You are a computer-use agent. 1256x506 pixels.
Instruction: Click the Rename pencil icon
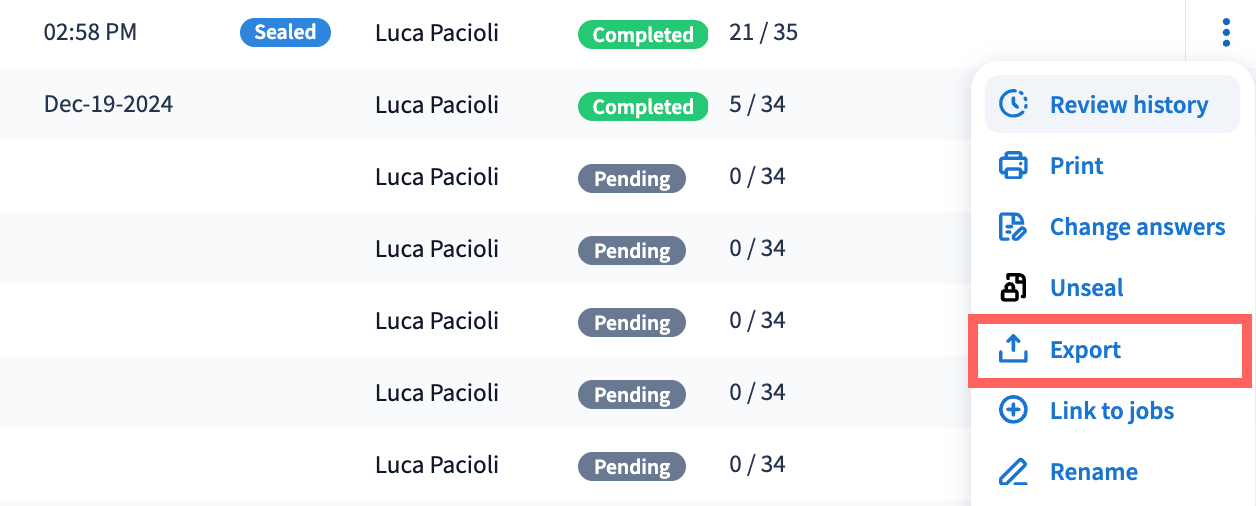(1014, 471)
